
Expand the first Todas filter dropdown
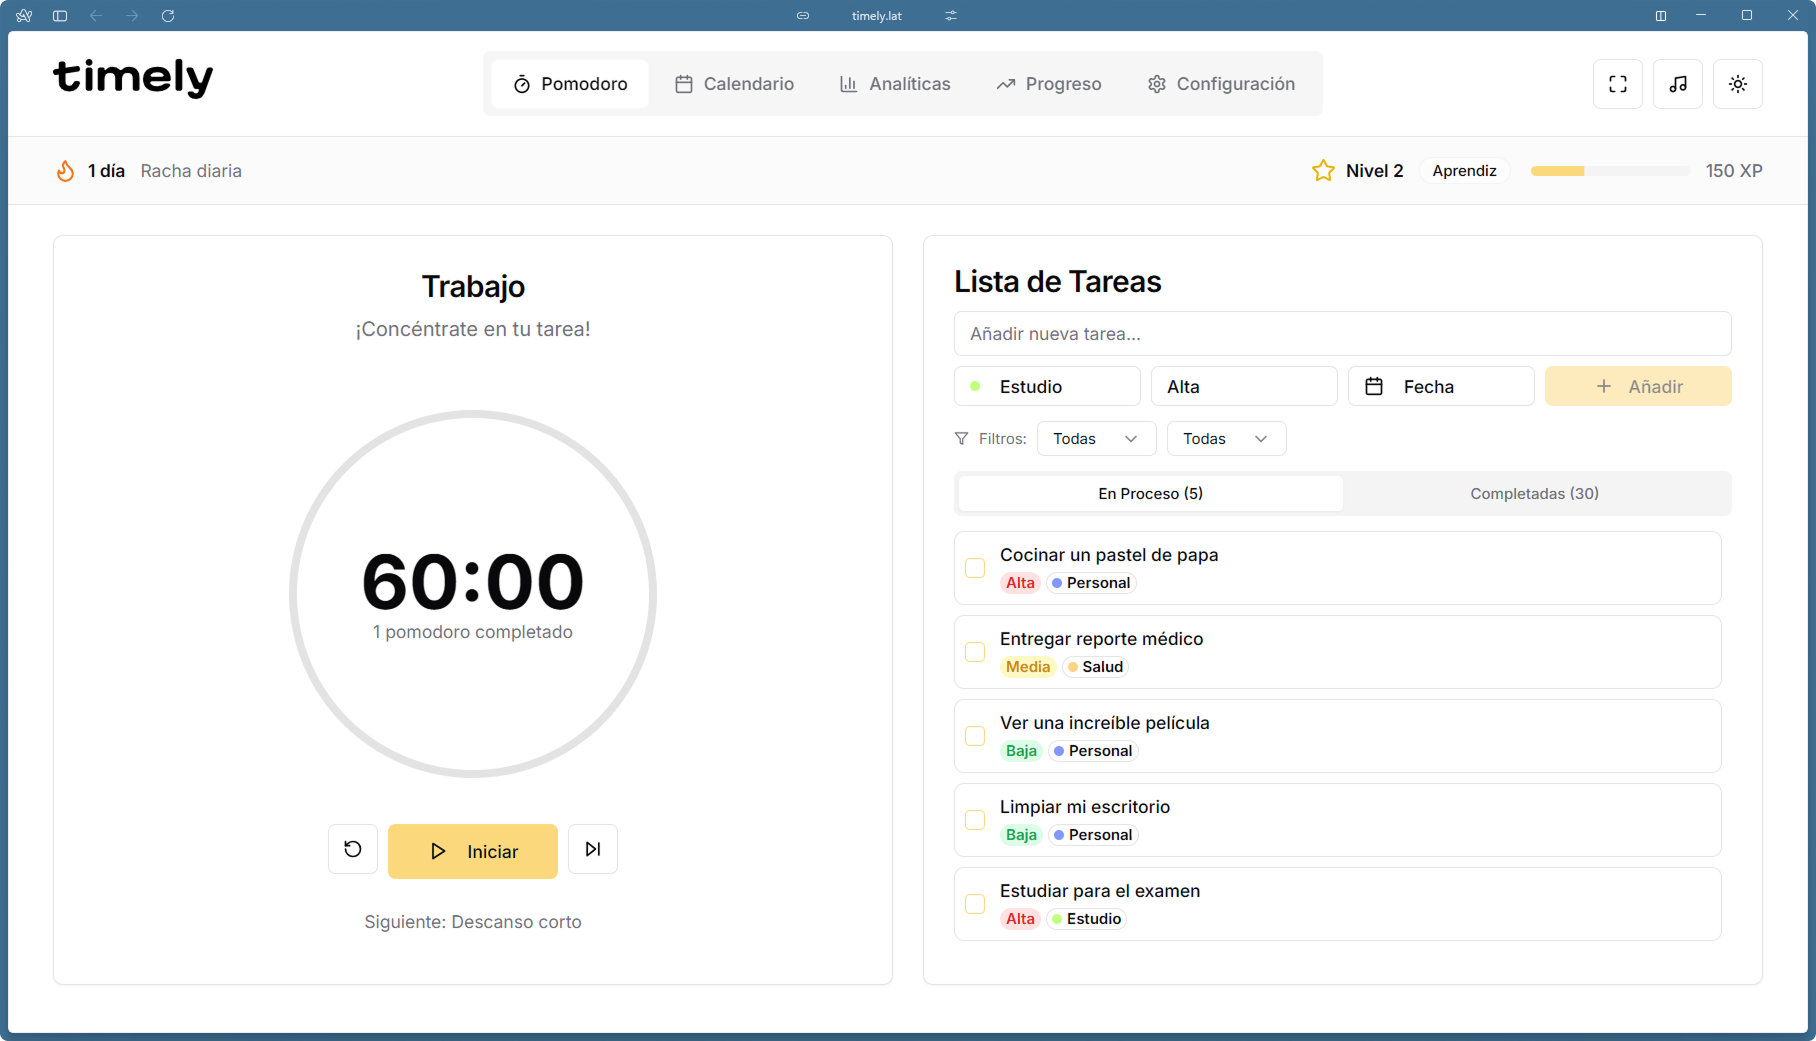point(1096,439)
